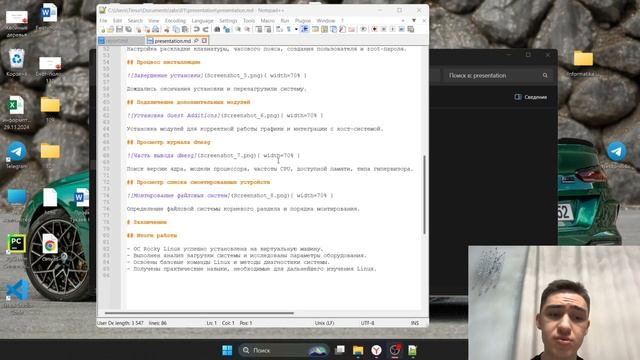
Task: Click the taskbar Поиск search box
Action: coord(284,350)
